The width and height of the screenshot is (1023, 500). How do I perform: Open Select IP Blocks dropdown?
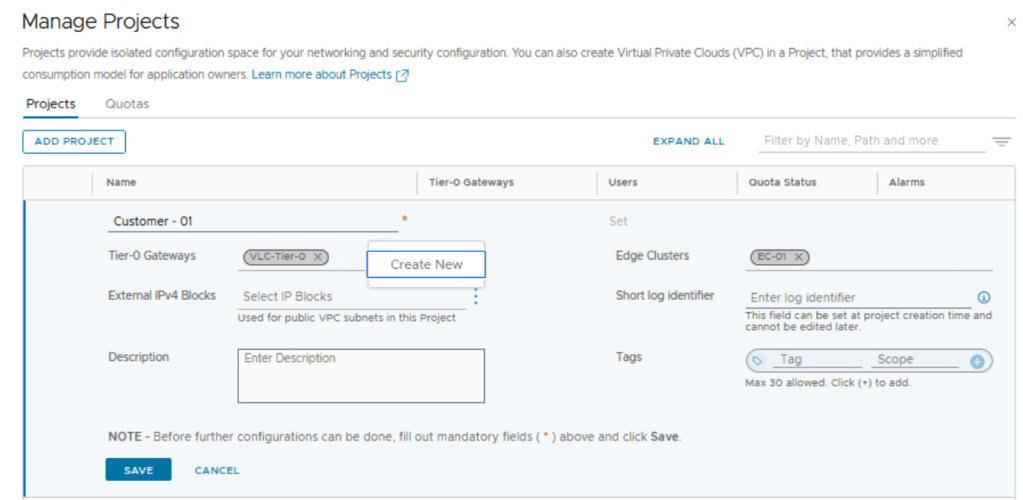(350, 297)
